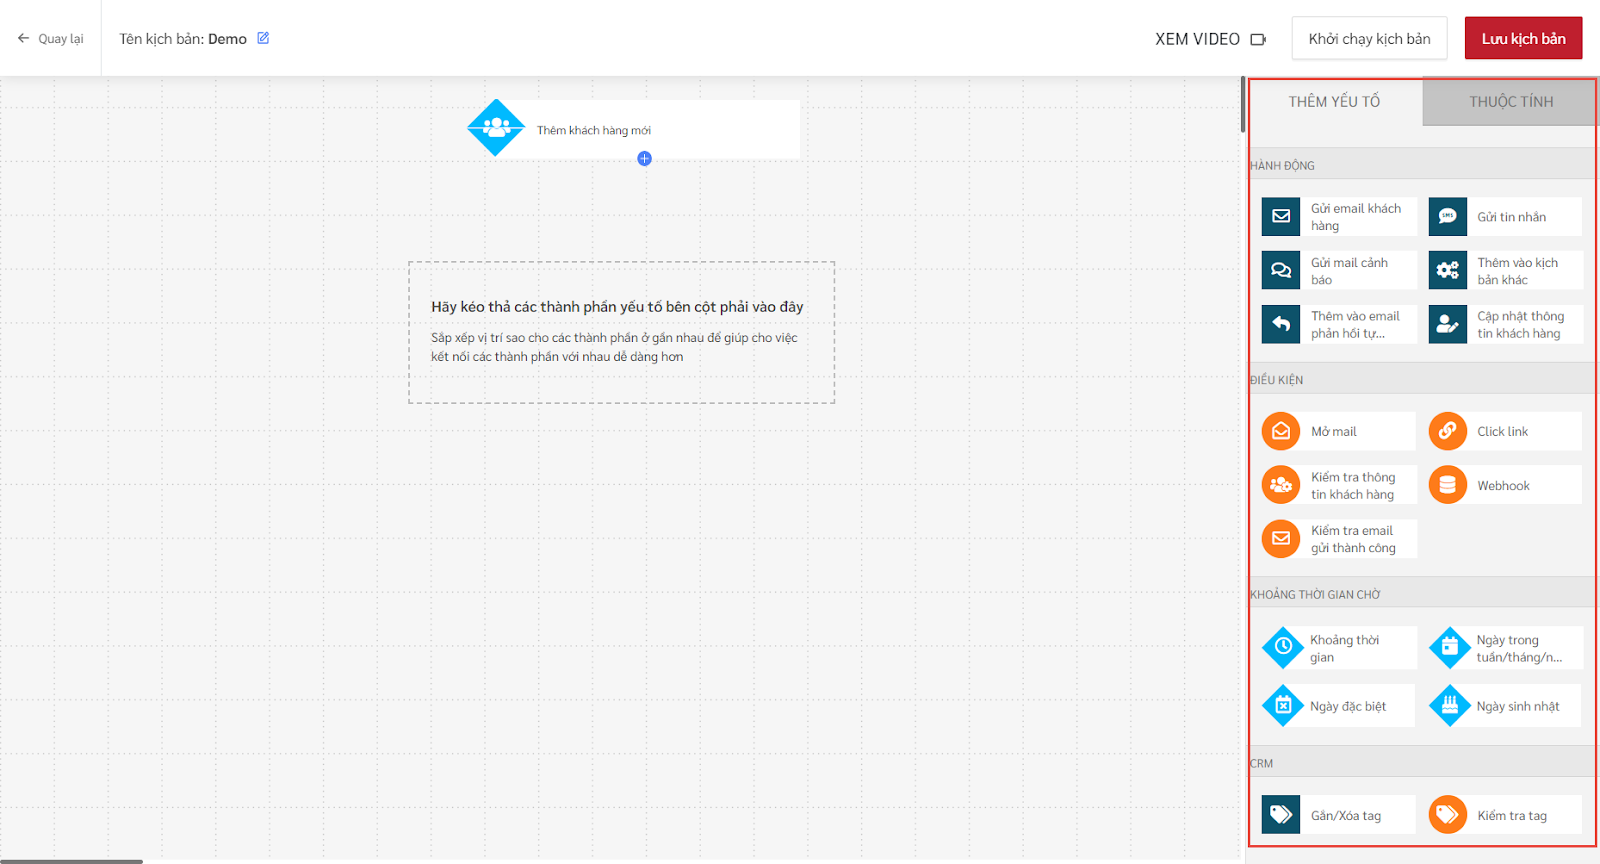
Task: Click the Thêm khách hàng mới node label
Action: tap(594, 130)
